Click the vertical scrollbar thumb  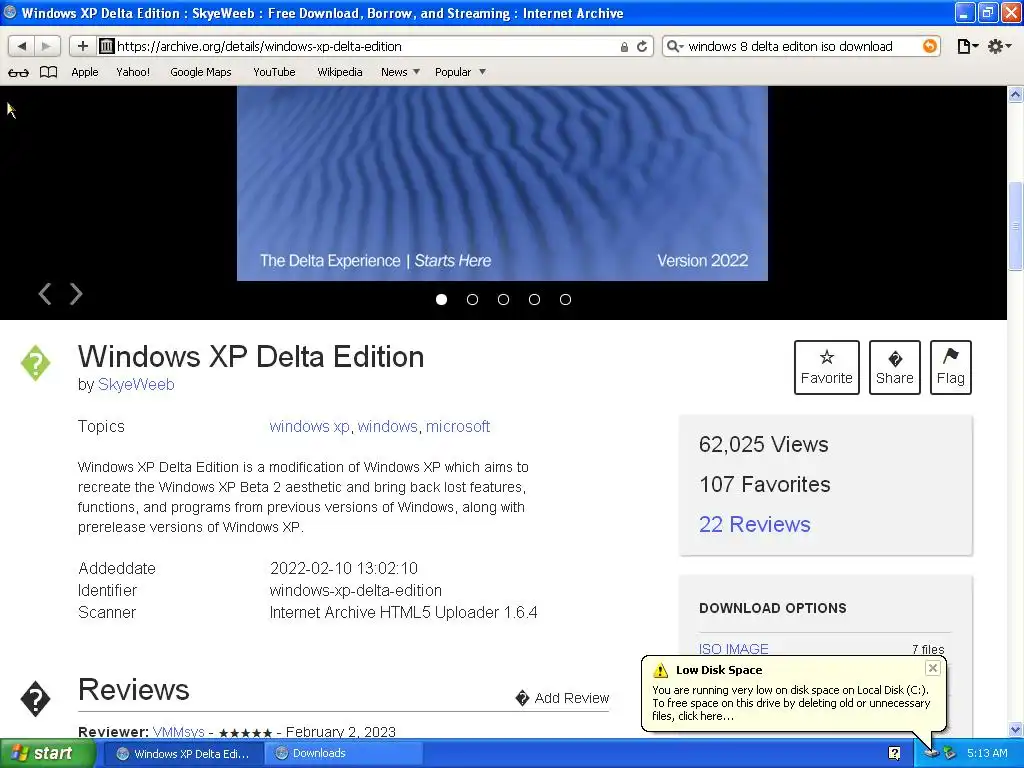[x=1016, y=225]
